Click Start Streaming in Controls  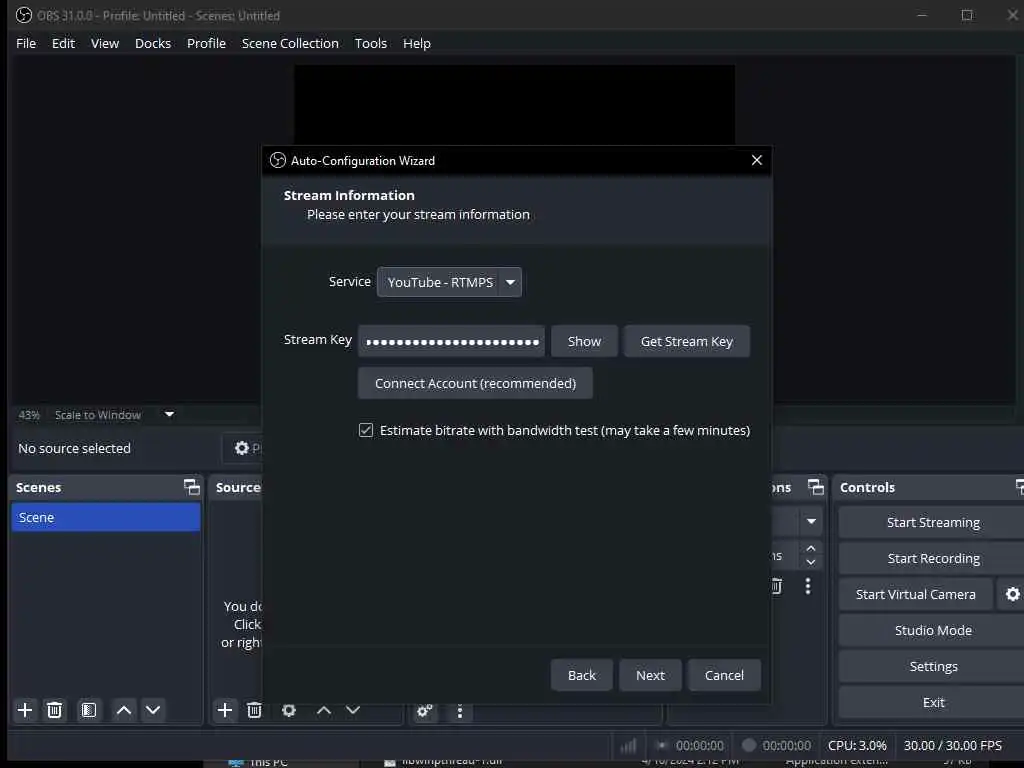pos(933,522)
